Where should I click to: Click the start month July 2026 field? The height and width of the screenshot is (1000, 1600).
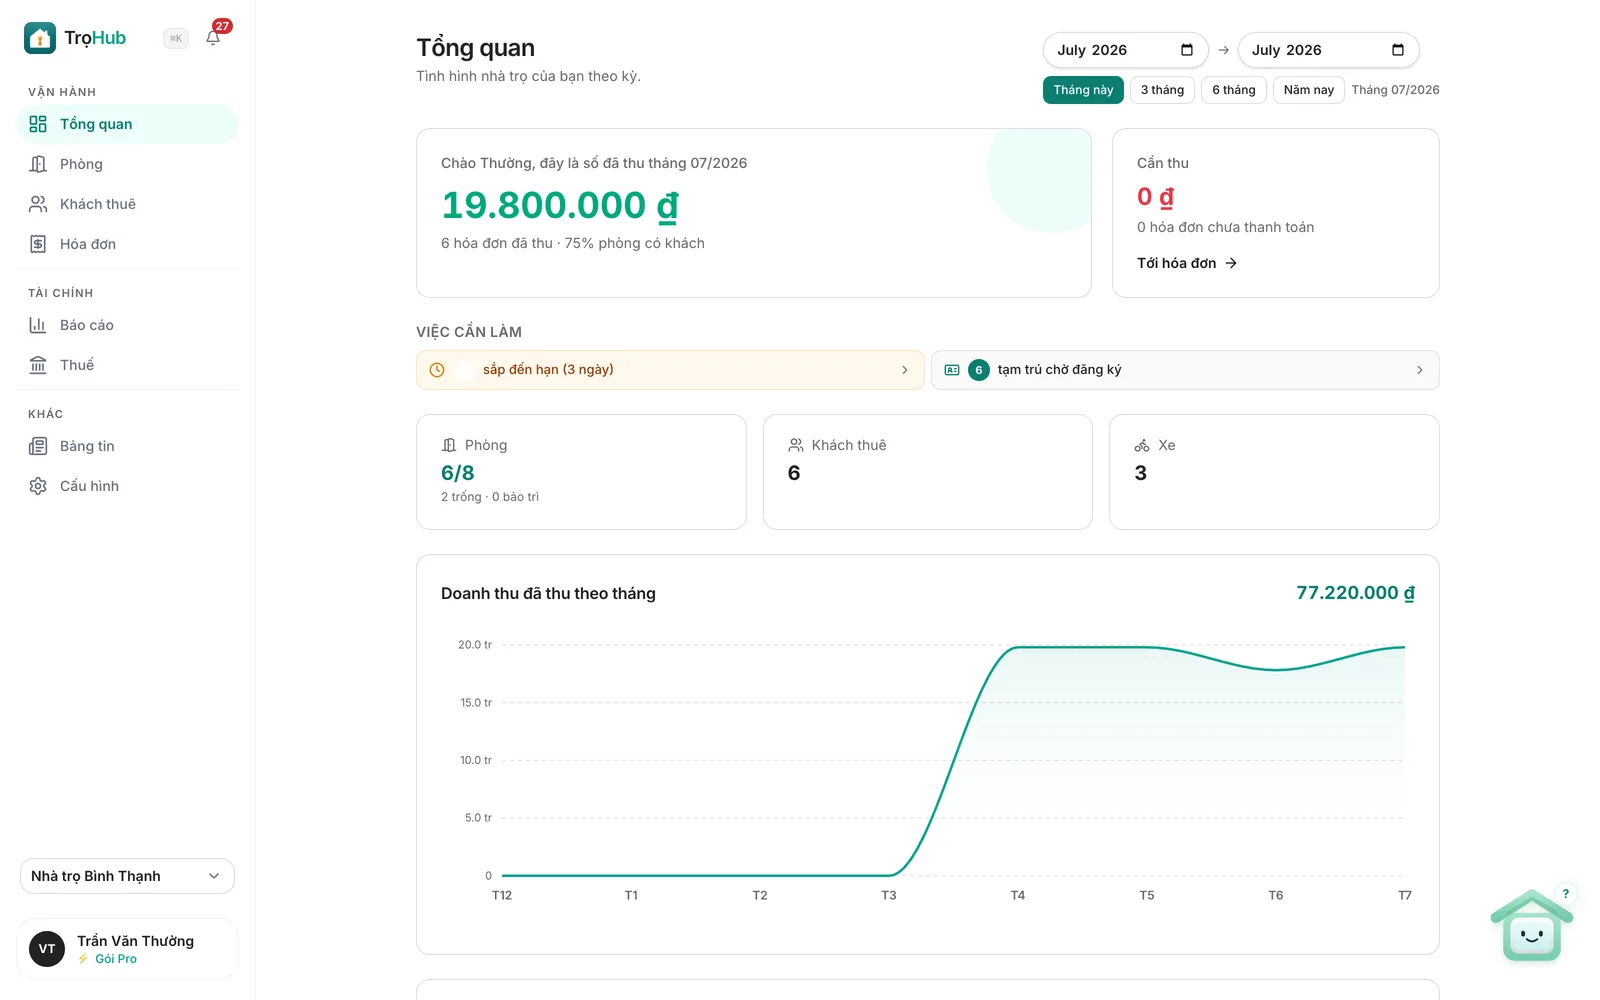[x=1125, y=50]
